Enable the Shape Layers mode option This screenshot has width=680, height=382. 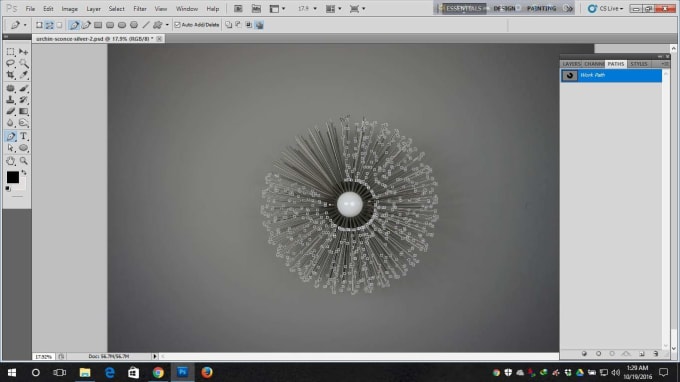coord(39,25)
